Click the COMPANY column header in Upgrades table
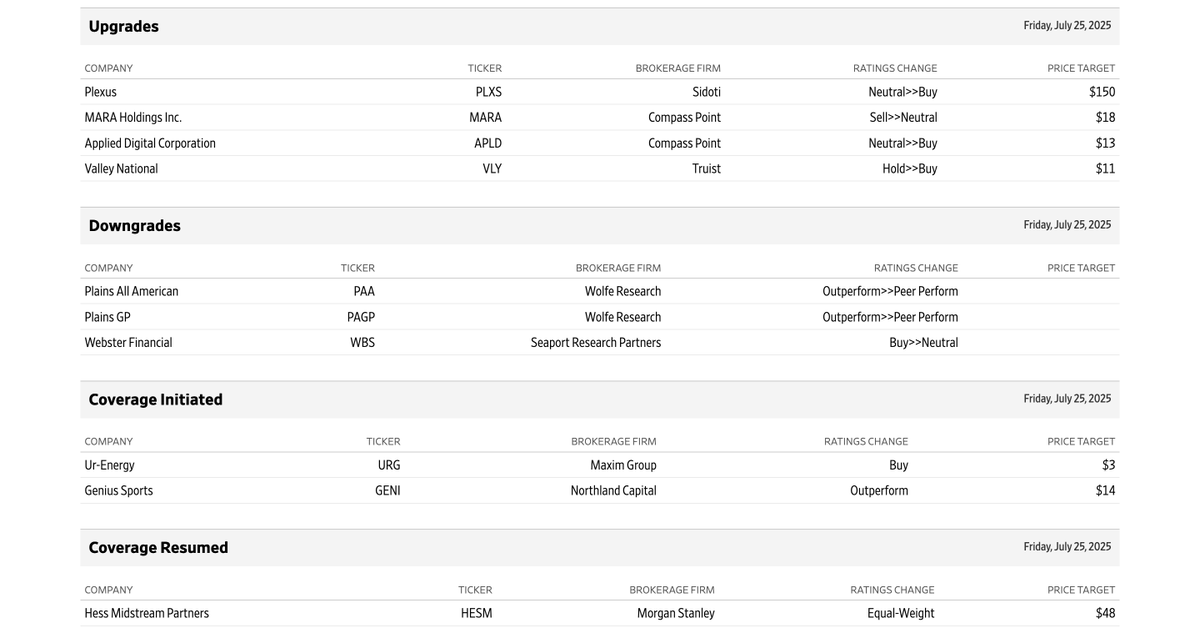 (109, 69)
